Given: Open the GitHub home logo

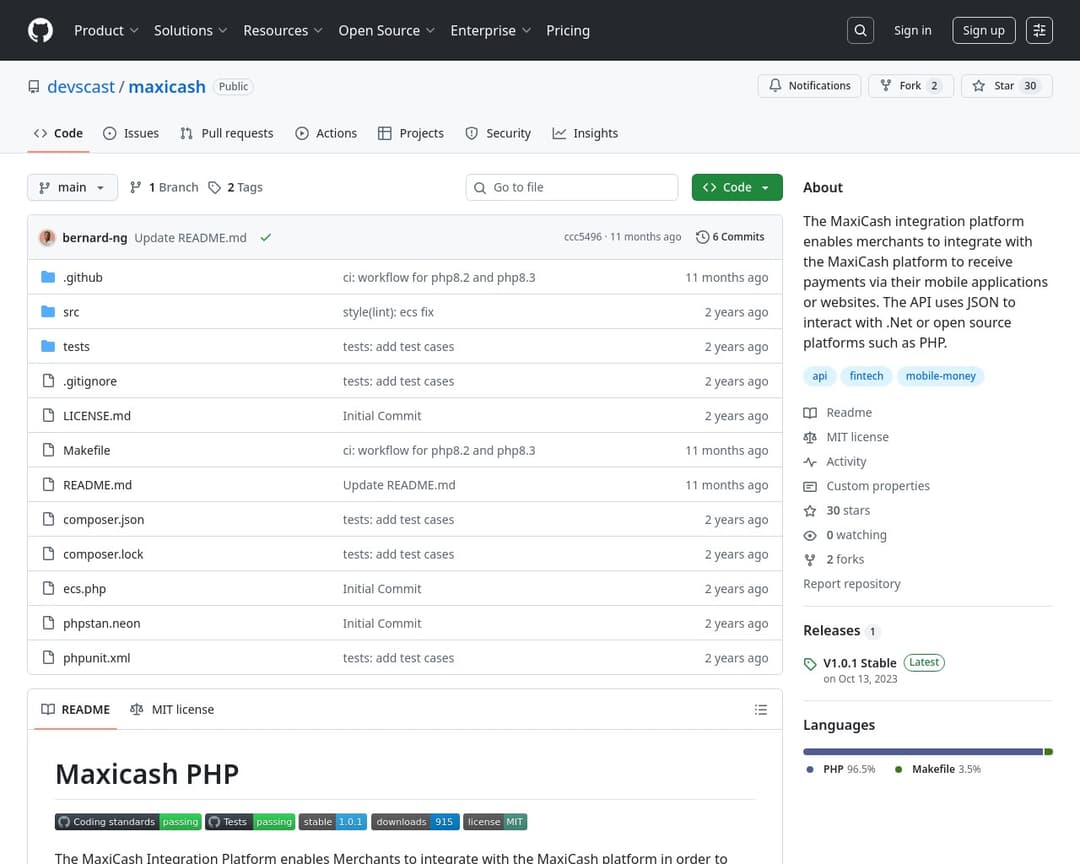Looking at the screenshot, I should click(40, 30).
